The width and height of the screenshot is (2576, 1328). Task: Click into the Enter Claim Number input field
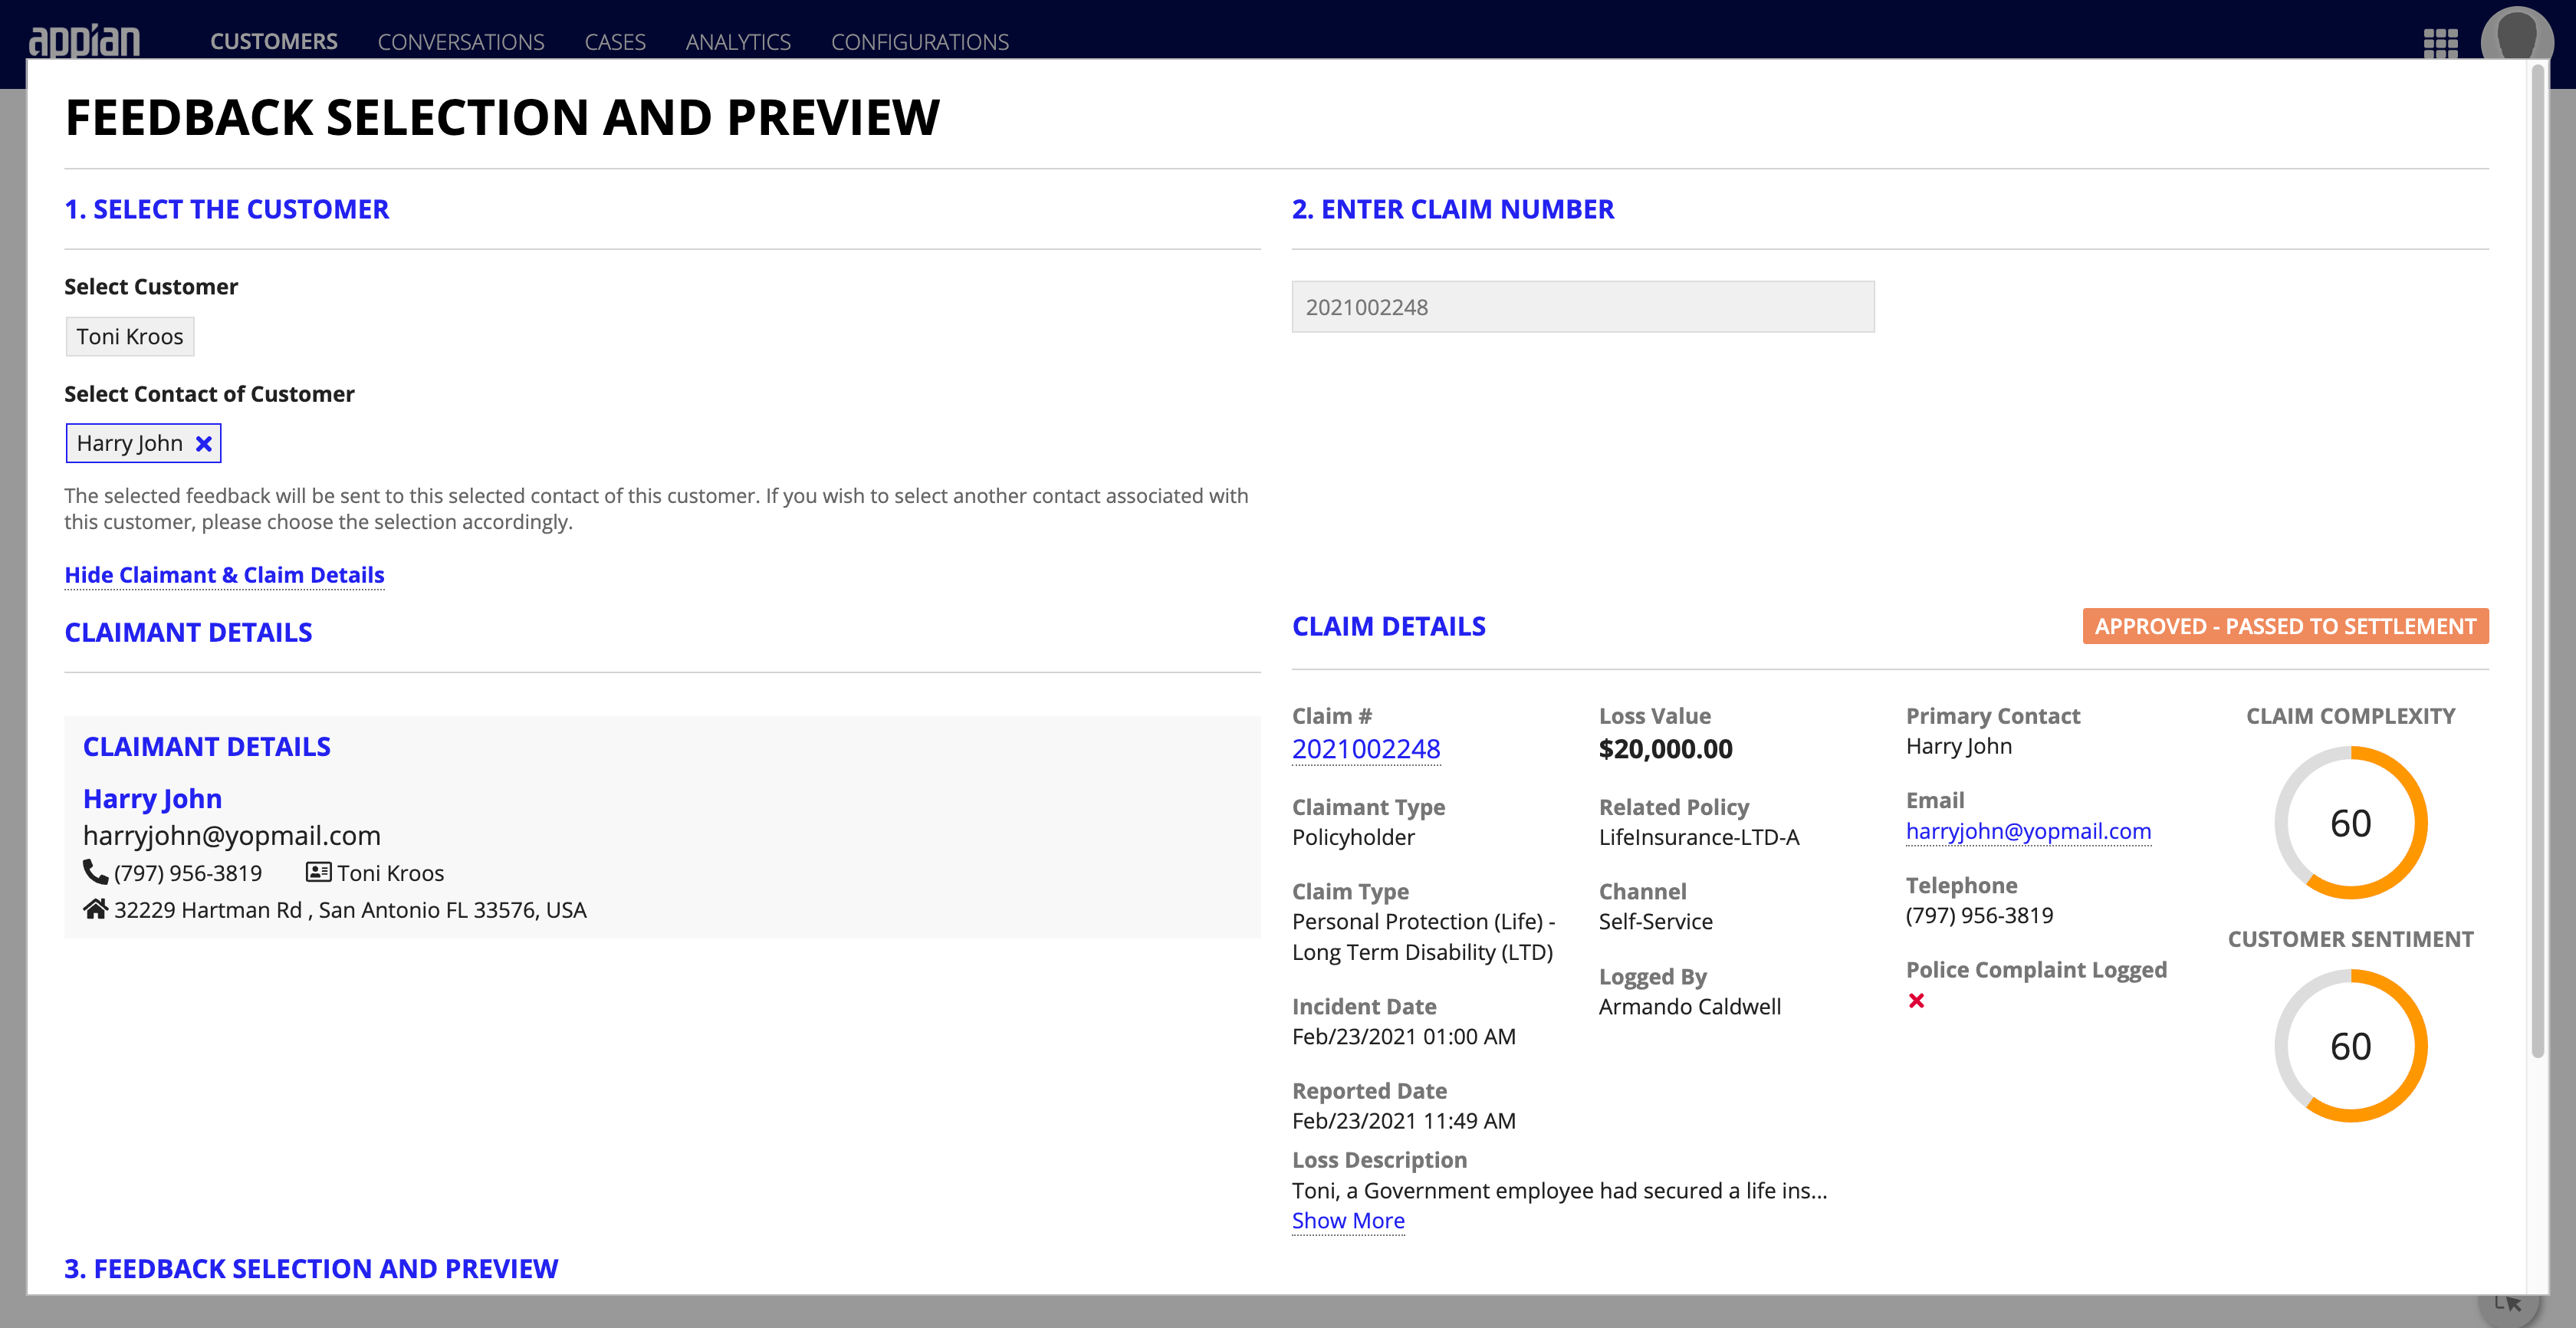(1583, 305)
